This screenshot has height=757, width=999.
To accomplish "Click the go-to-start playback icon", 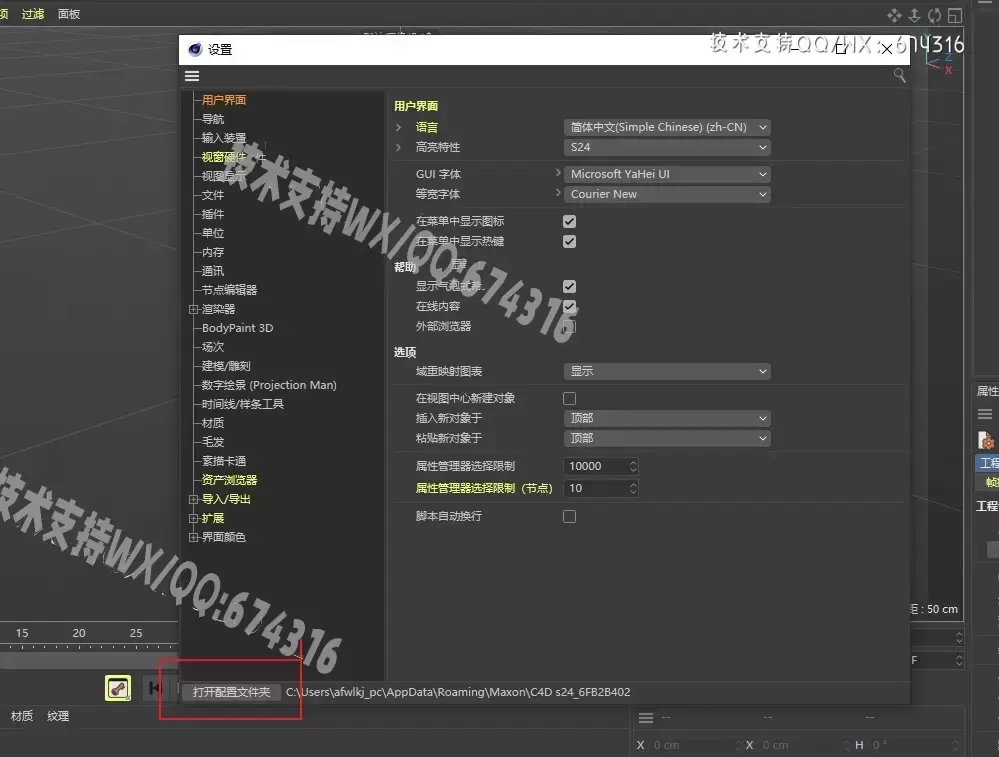I will click(x=154, y=689).
